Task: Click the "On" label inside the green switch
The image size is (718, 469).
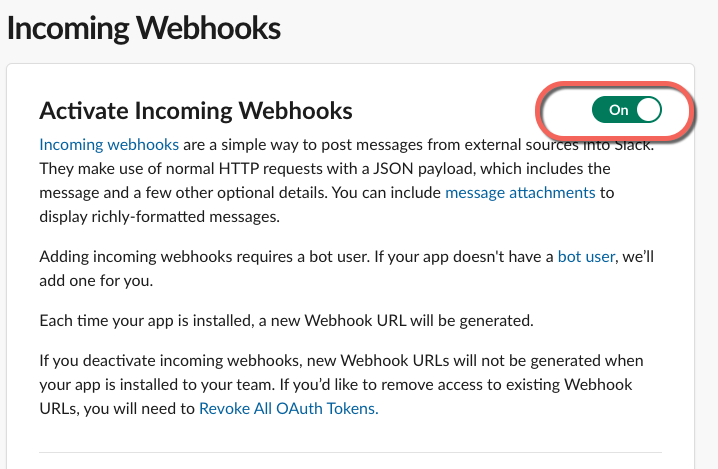Action: pyautogui.click(x=618, y=110)
